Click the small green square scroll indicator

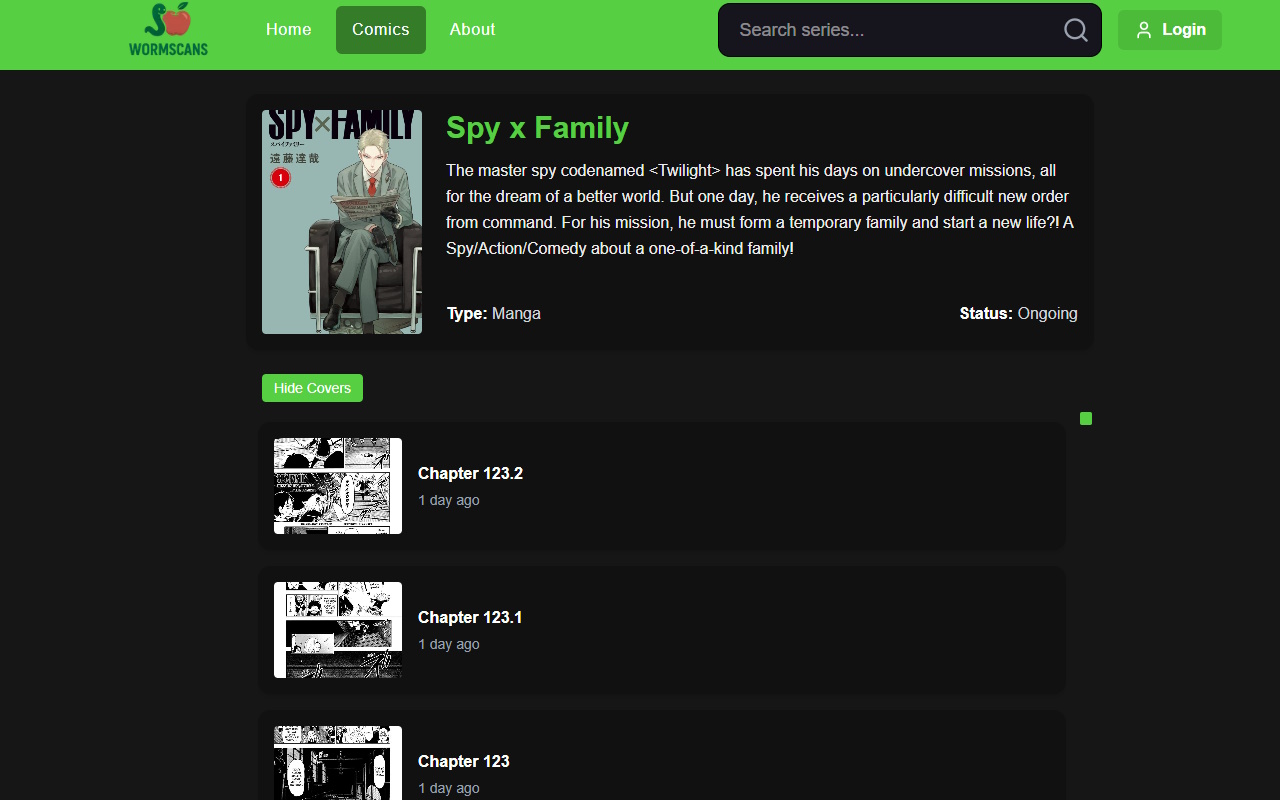pyautogui.click(x=1086, y=418)
